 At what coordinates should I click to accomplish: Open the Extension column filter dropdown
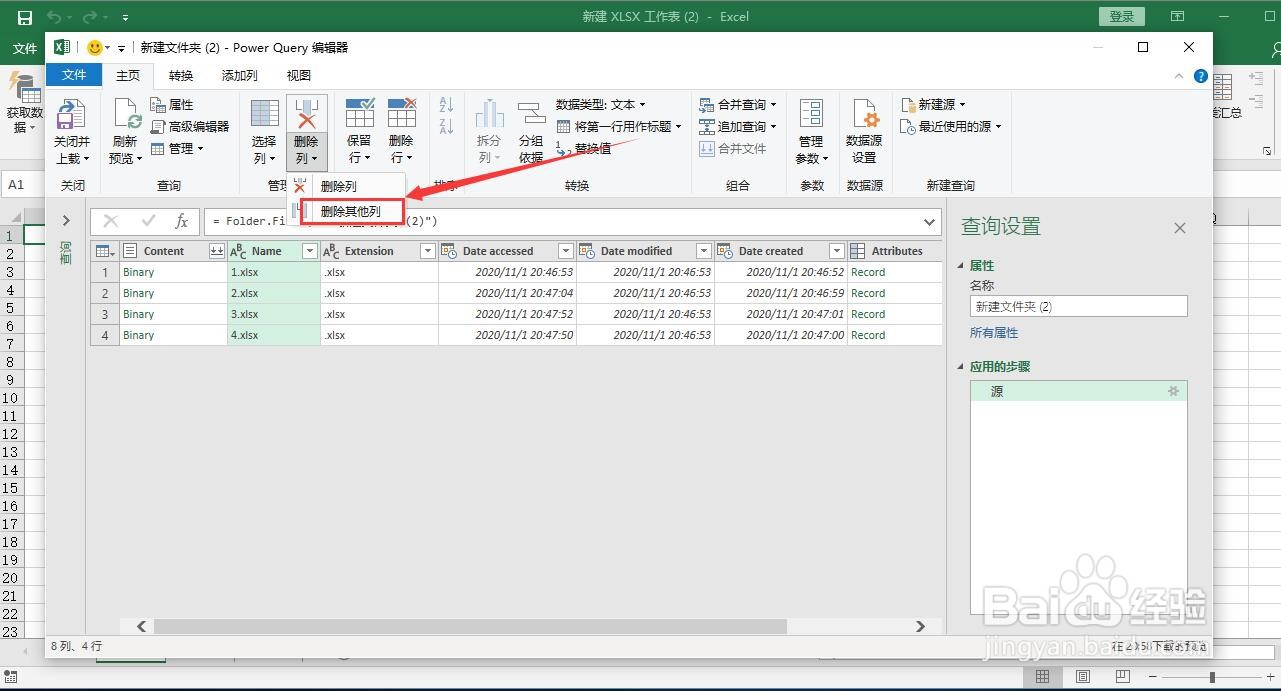tap(428, 251)
